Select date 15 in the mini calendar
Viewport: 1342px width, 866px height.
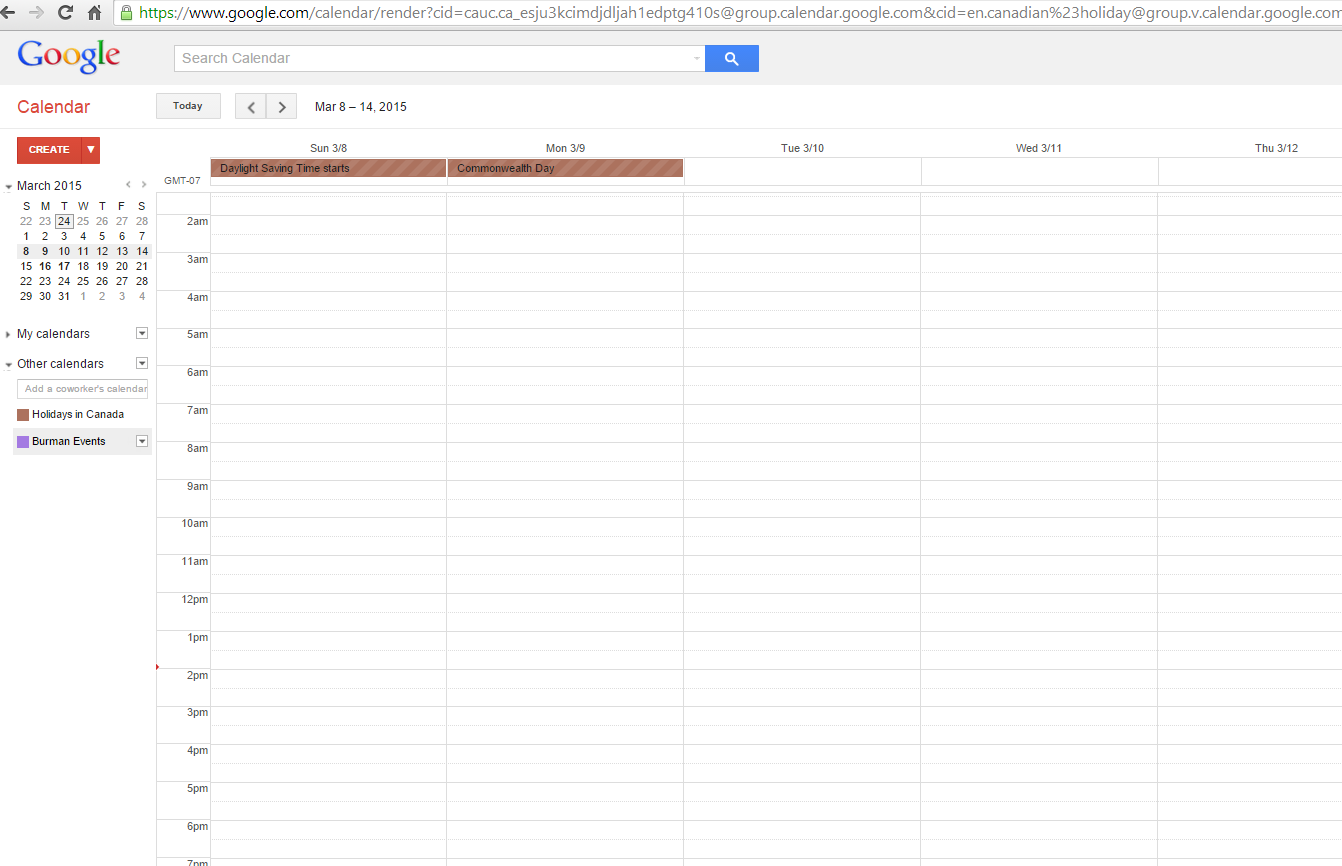click(26, 267)
